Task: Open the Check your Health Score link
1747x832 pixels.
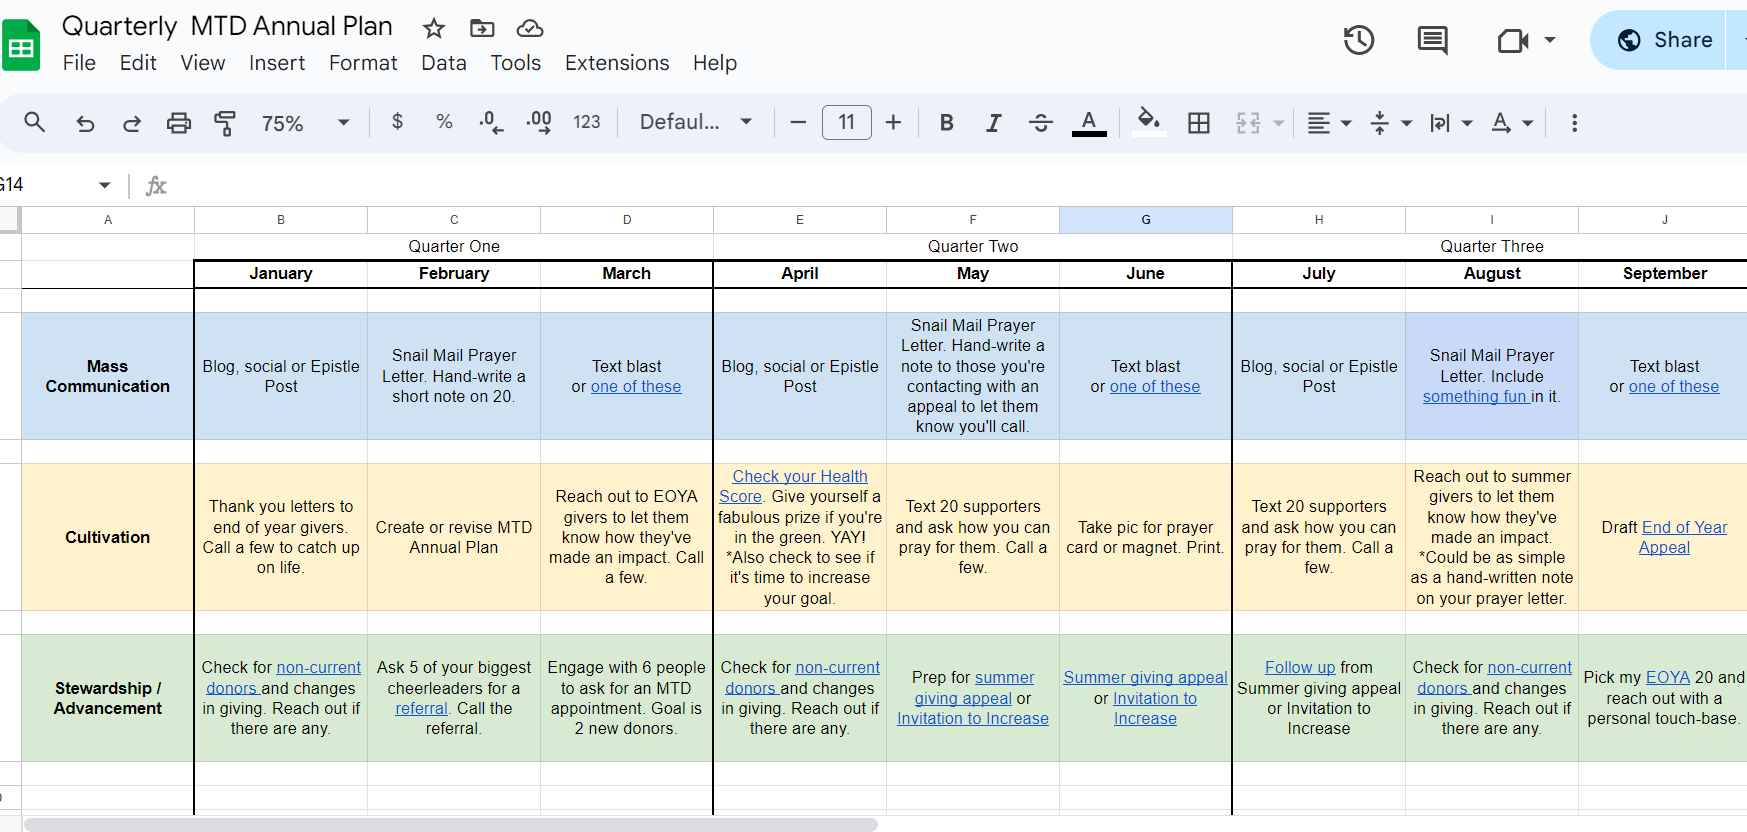Action: pos(799,477)
